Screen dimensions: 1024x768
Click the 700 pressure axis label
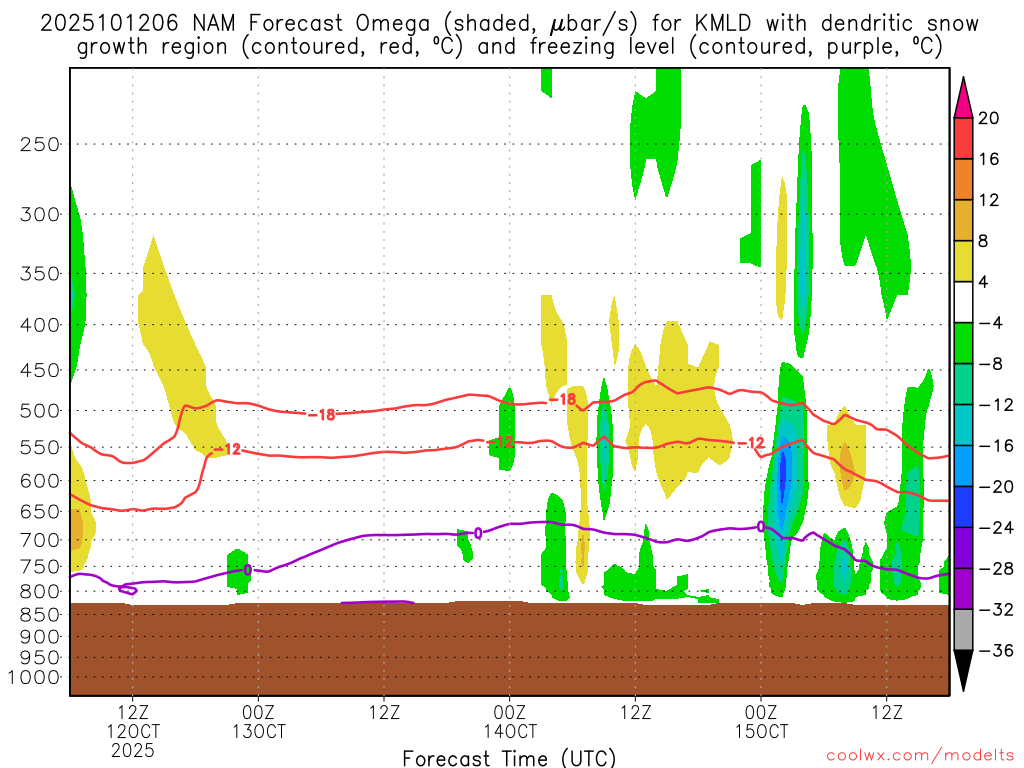[40, 540]
